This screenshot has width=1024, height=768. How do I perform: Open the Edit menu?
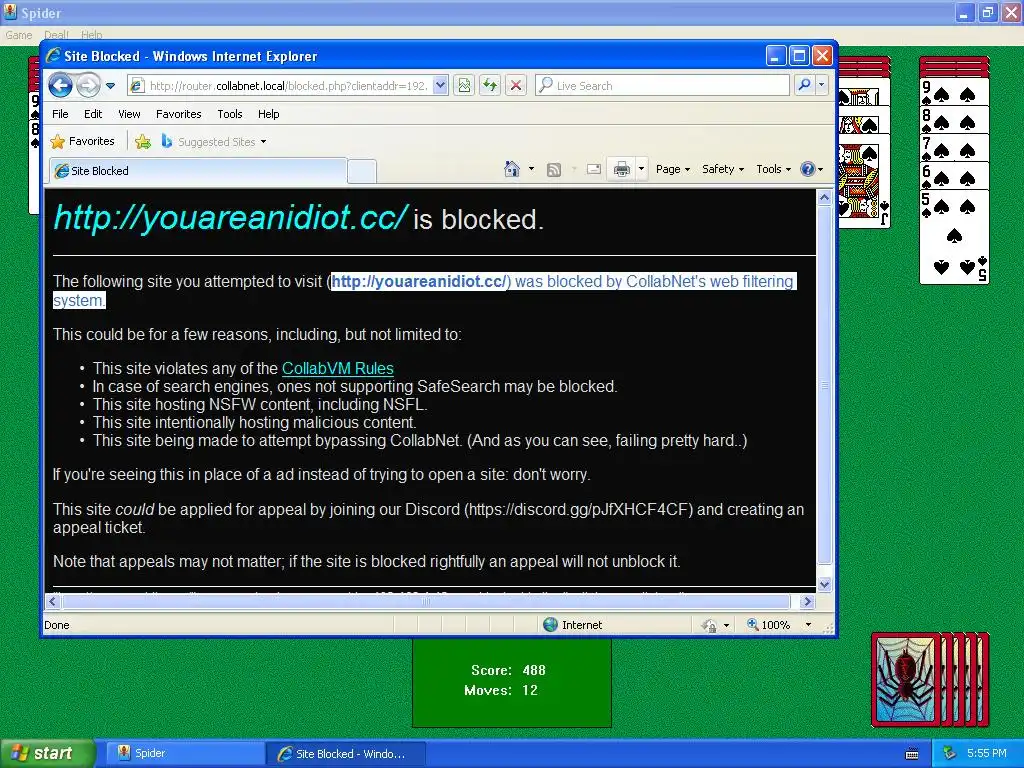pyautogui.click(x=93, y=114)
